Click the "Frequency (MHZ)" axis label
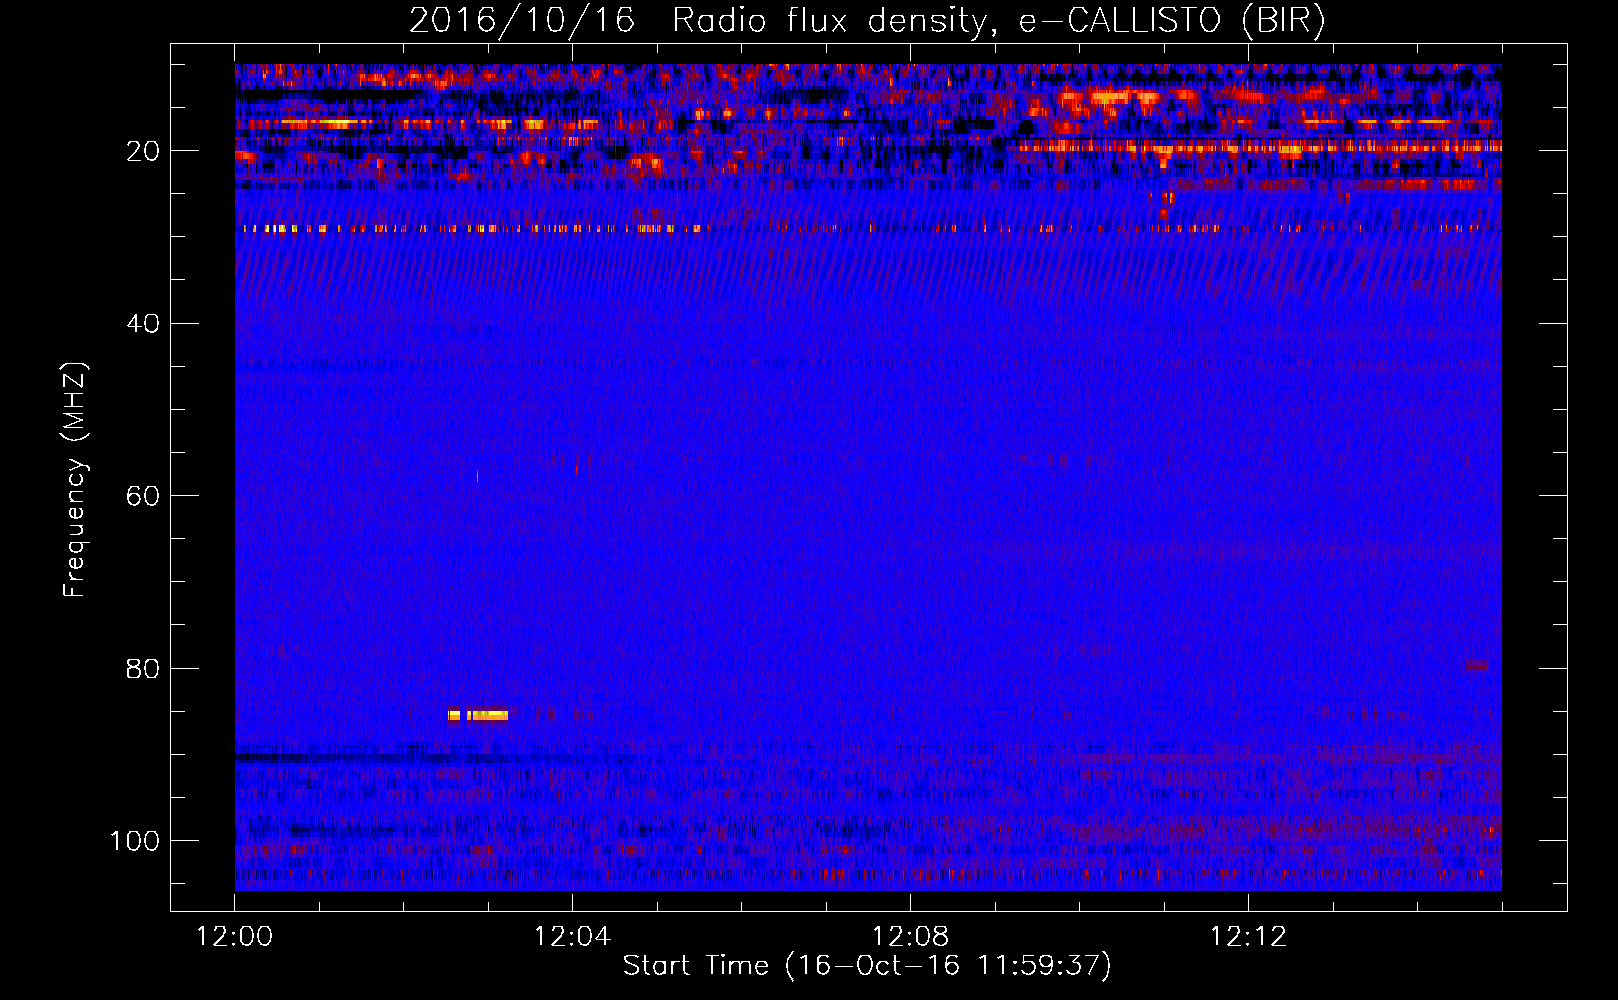Viewport: 1618px width, 1000px height. coord(75,480)
